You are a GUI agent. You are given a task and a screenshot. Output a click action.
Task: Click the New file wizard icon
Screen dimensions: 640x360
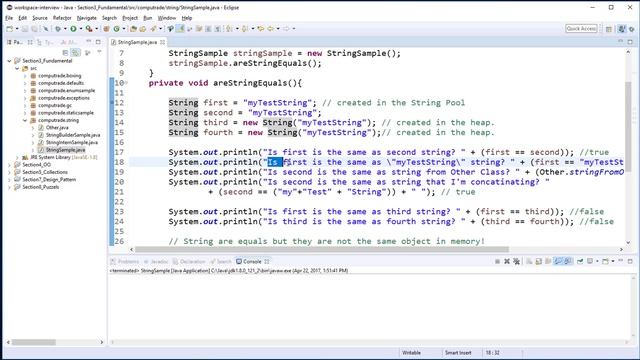click(x=9, y=29)
